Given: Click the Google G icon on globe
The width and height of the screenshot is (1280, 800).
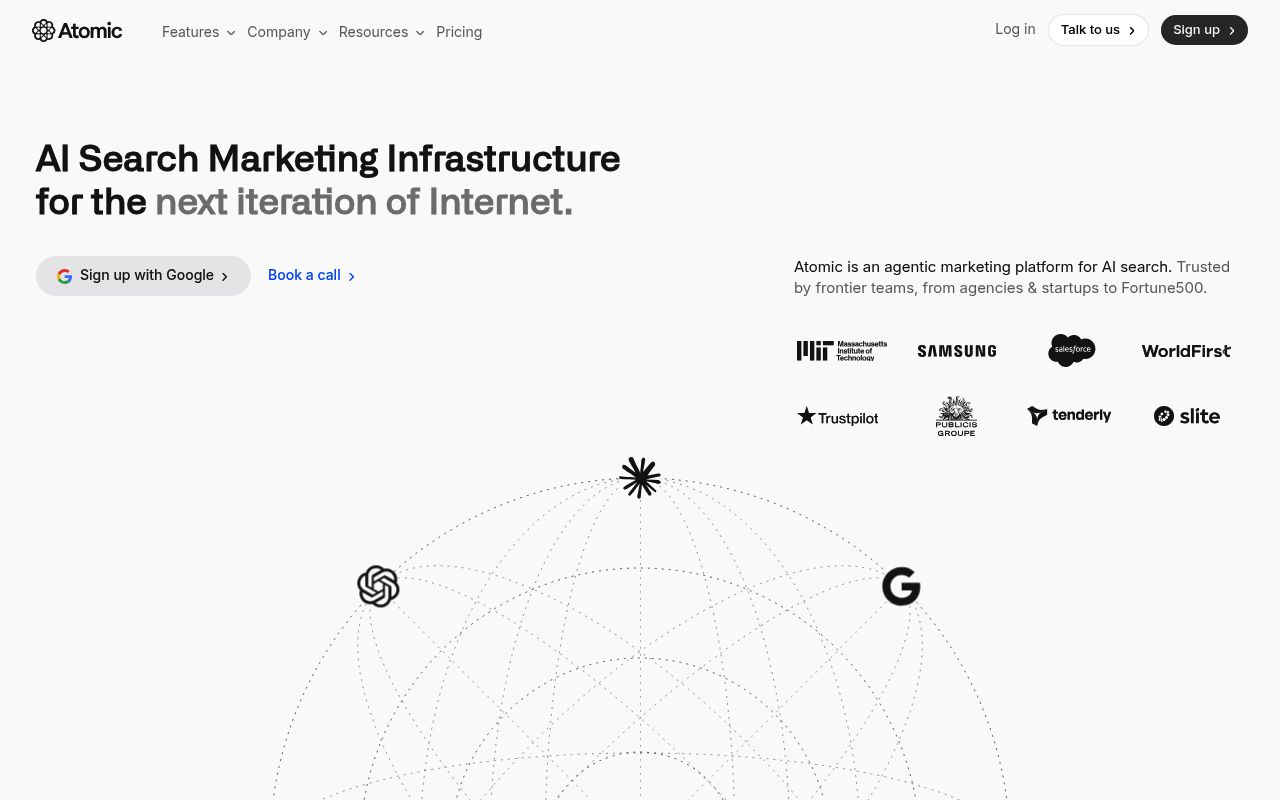Looking at the screenshot, I should tap(901, 587).
